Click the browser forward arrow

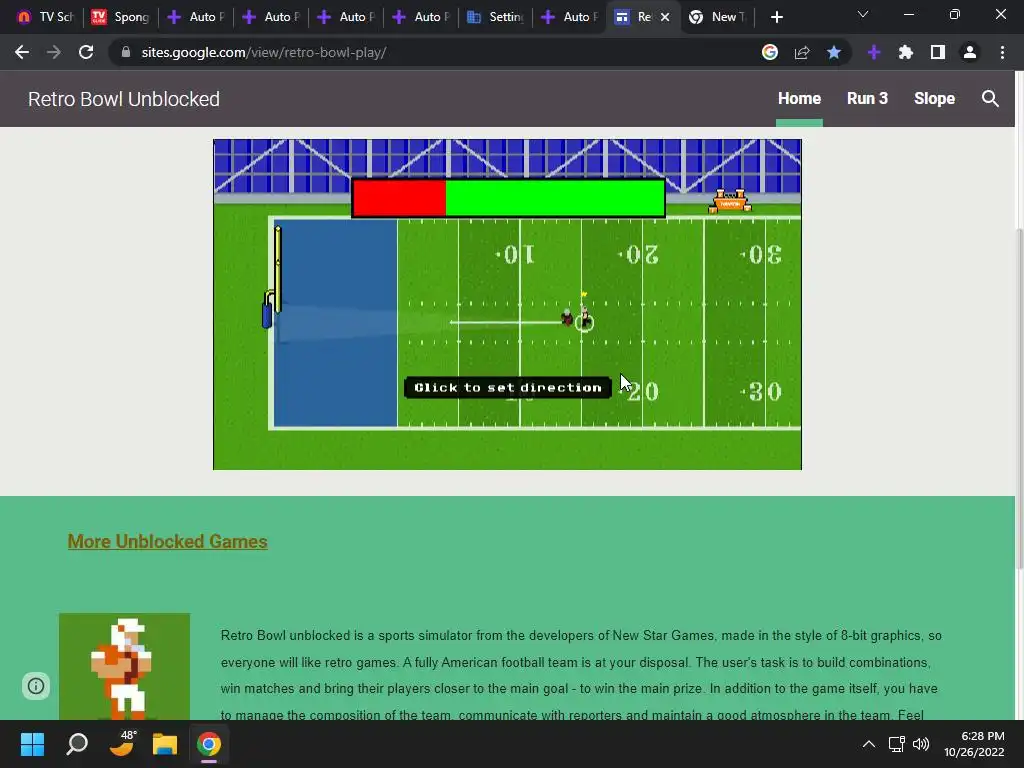[54, 52]
